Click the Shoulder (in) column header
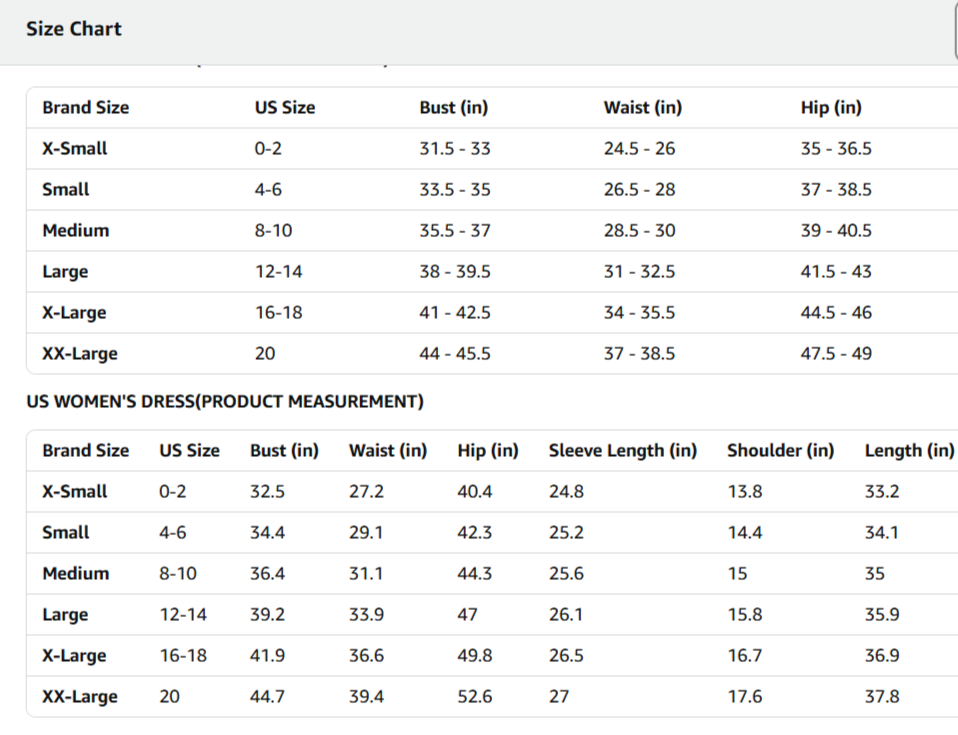The width and height of the screenshot is (958, 735). pos(780,451)
